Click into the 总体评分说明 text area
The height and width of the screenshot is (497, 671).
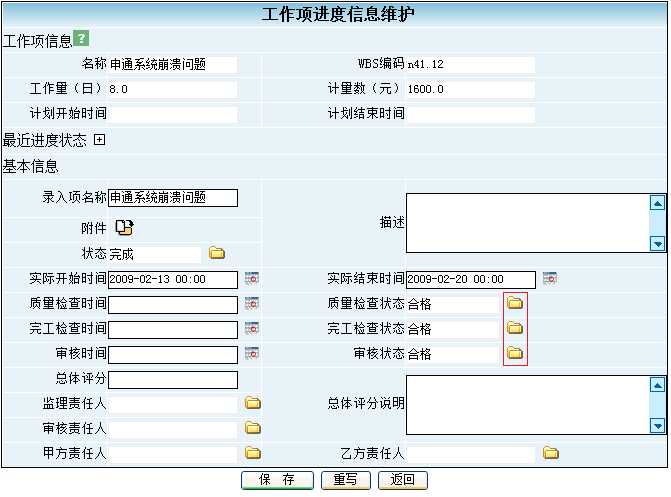point(528,405)
